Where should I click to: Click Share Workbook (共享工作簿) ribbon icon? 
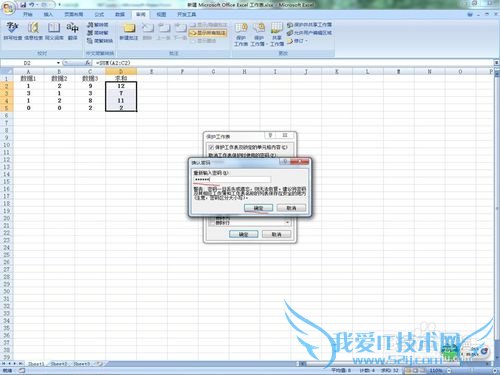(277, 34)
